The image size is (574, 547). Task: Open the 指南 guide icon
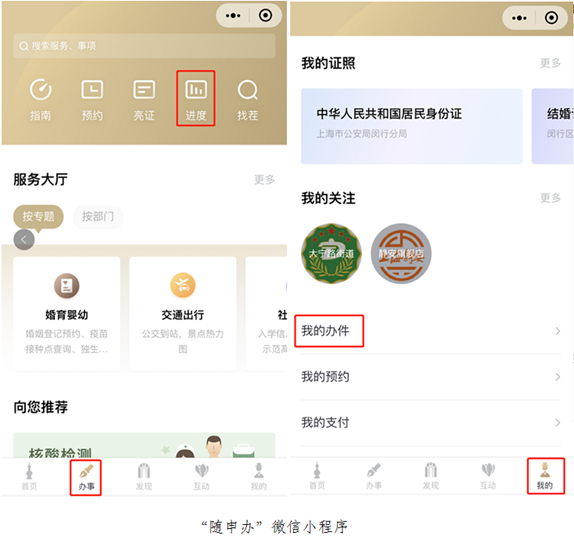pos(40,99)
